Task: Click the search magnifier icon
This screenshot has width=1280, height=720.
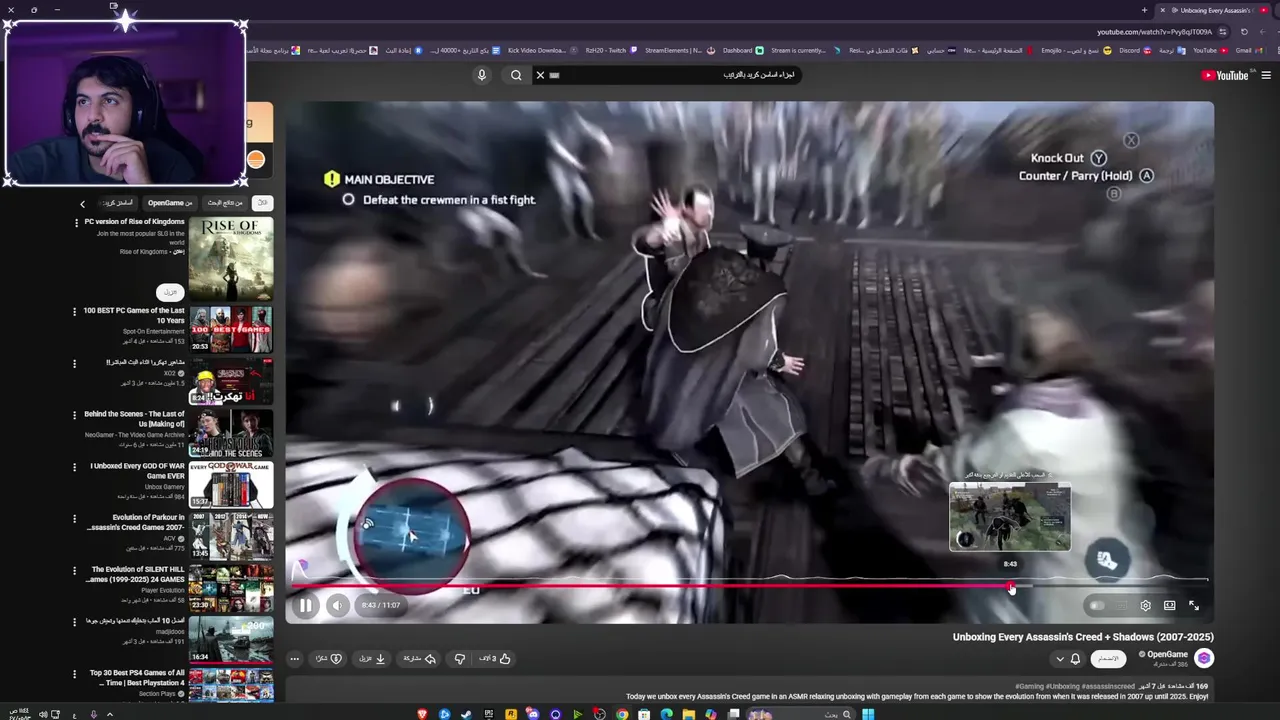Action: pos(516,75)
